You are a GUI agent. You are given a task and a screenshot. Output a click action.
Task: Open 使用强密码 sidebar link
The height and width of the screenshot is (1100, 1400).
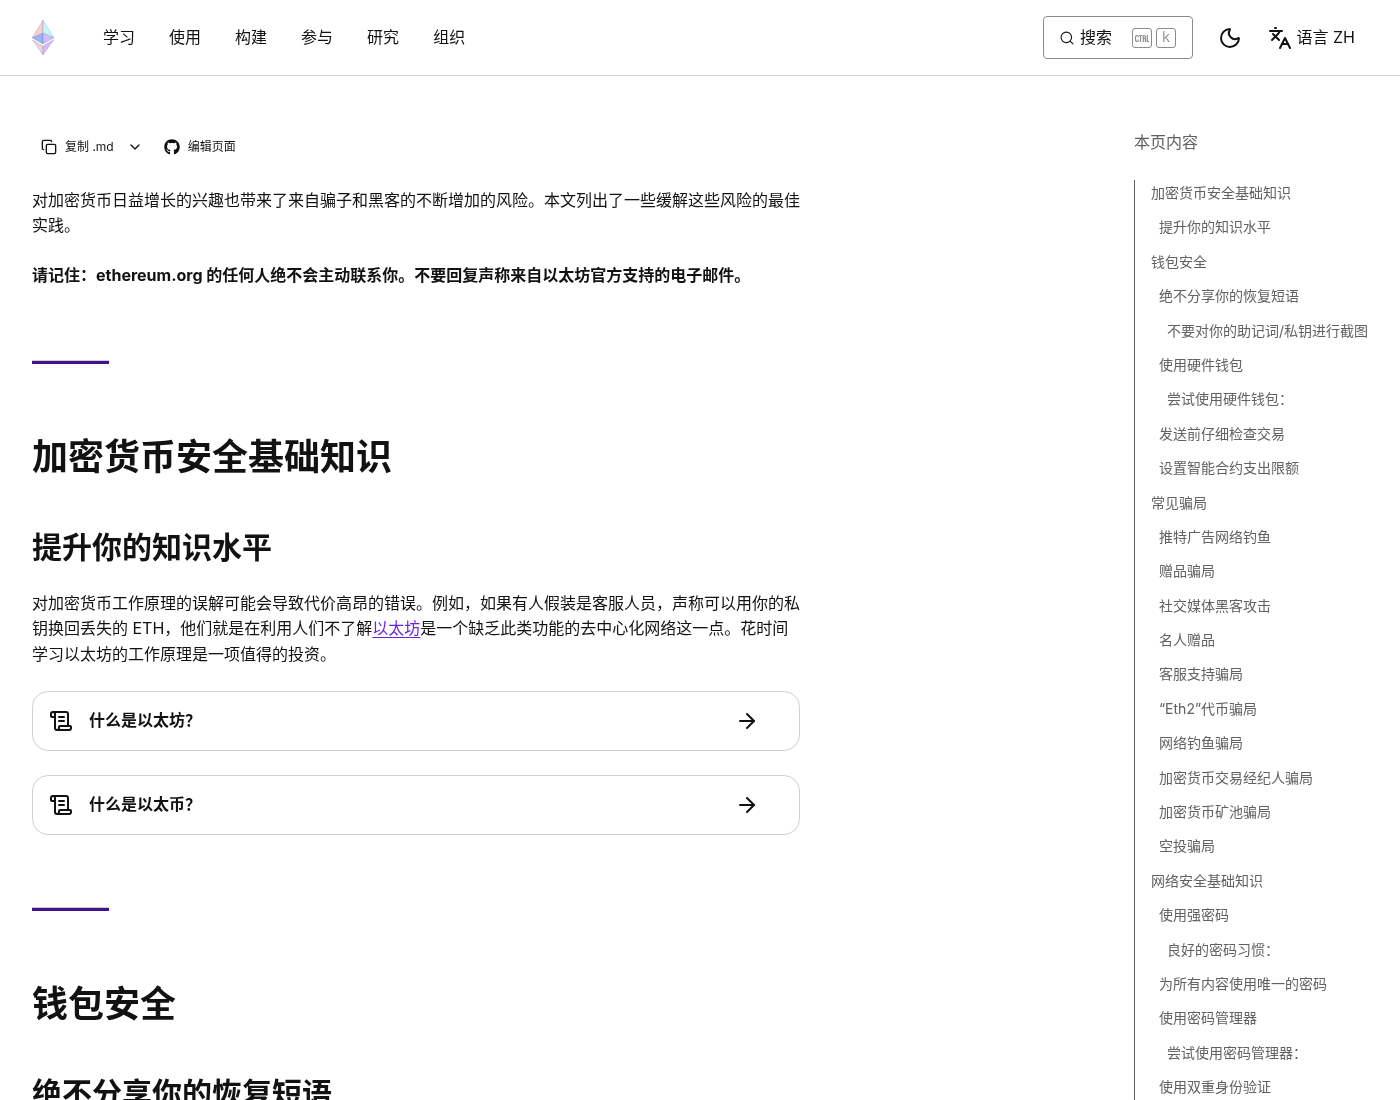1193,916
